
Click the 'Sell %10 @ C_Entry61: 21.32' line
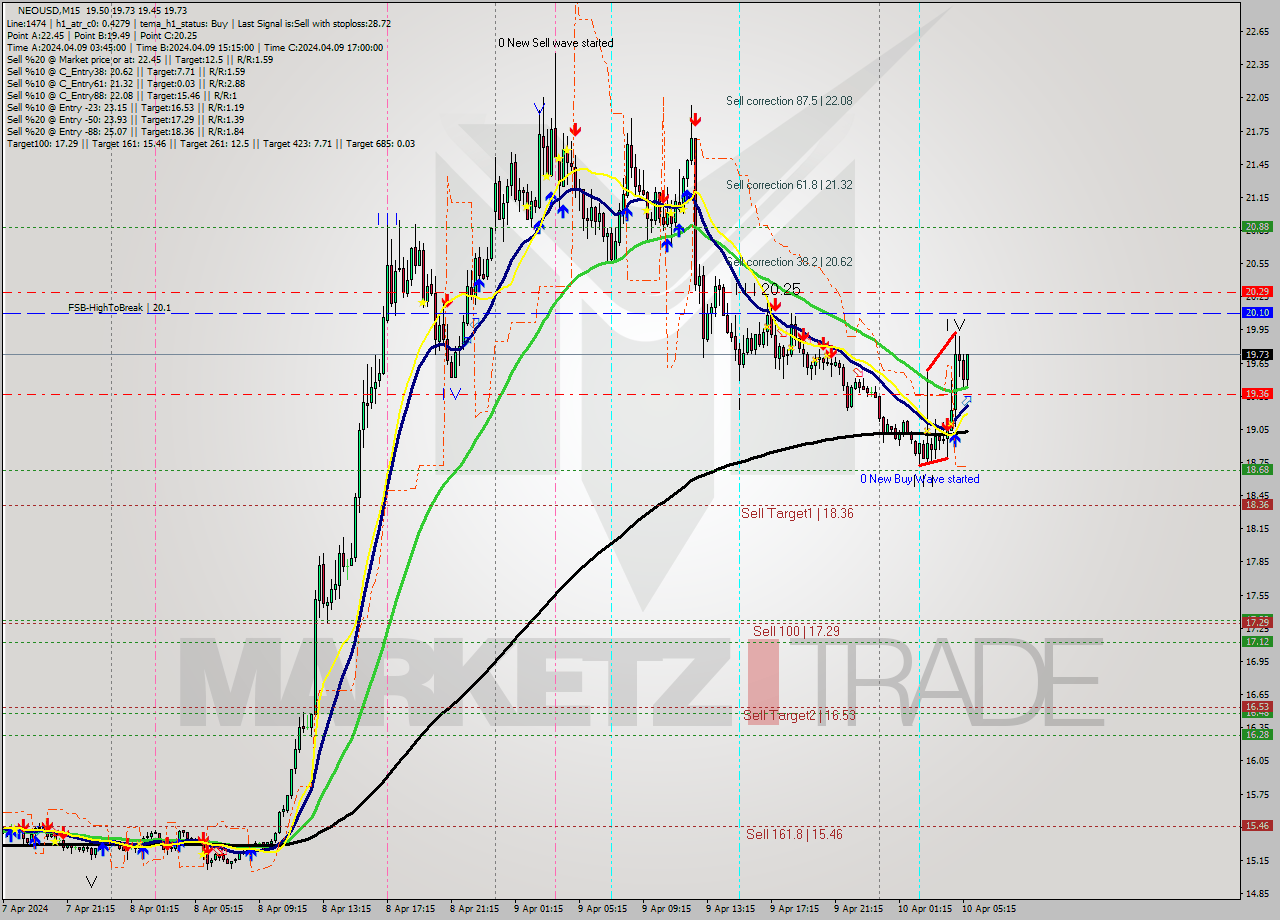tap(125, 83)
